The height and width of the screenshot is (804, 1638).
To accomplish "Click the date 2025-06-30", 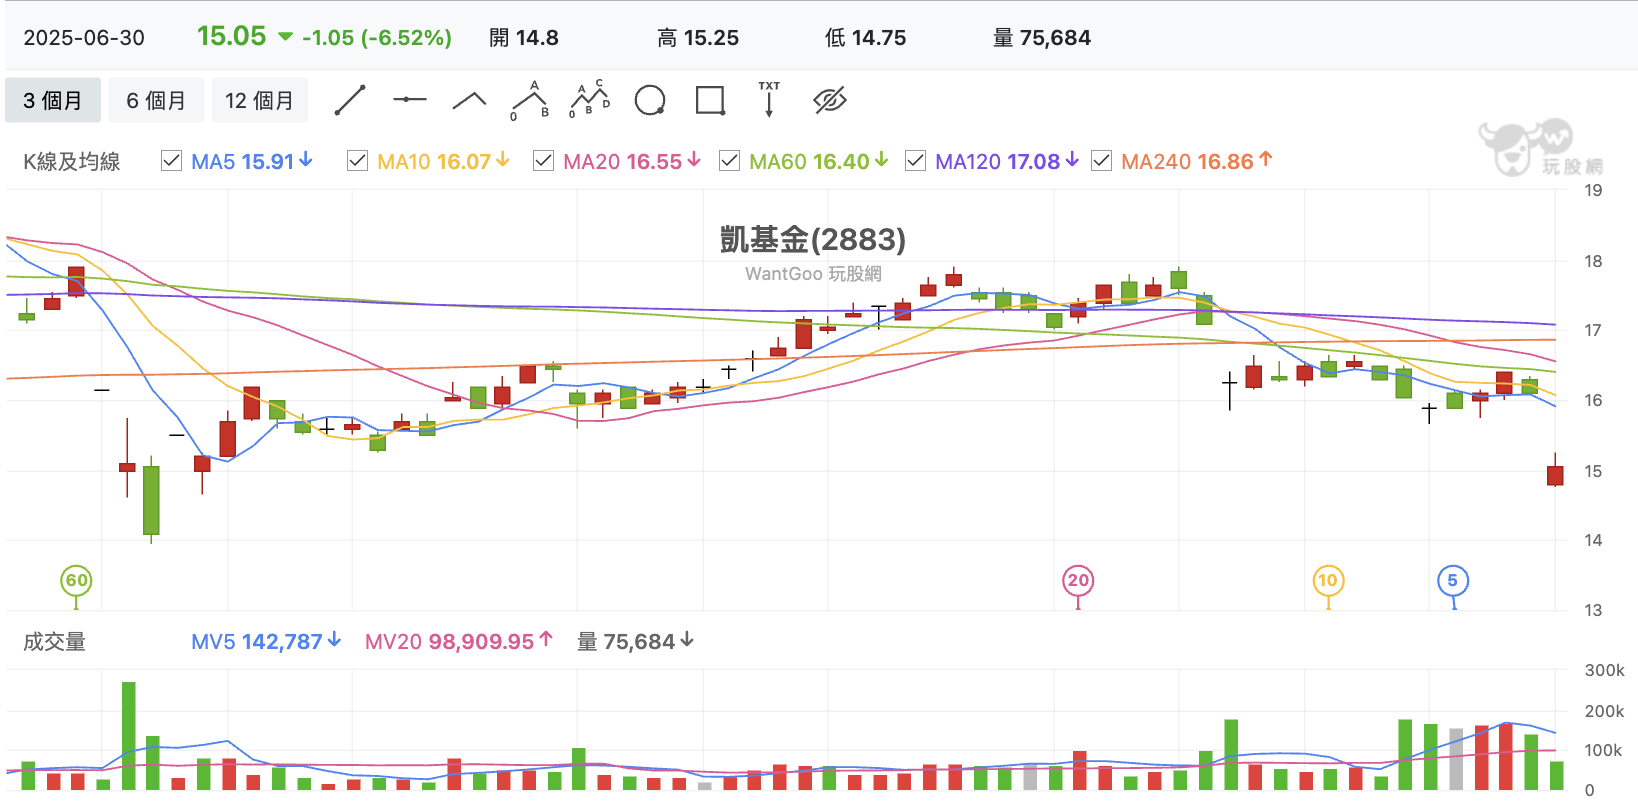I will click(x=84, y=38).
